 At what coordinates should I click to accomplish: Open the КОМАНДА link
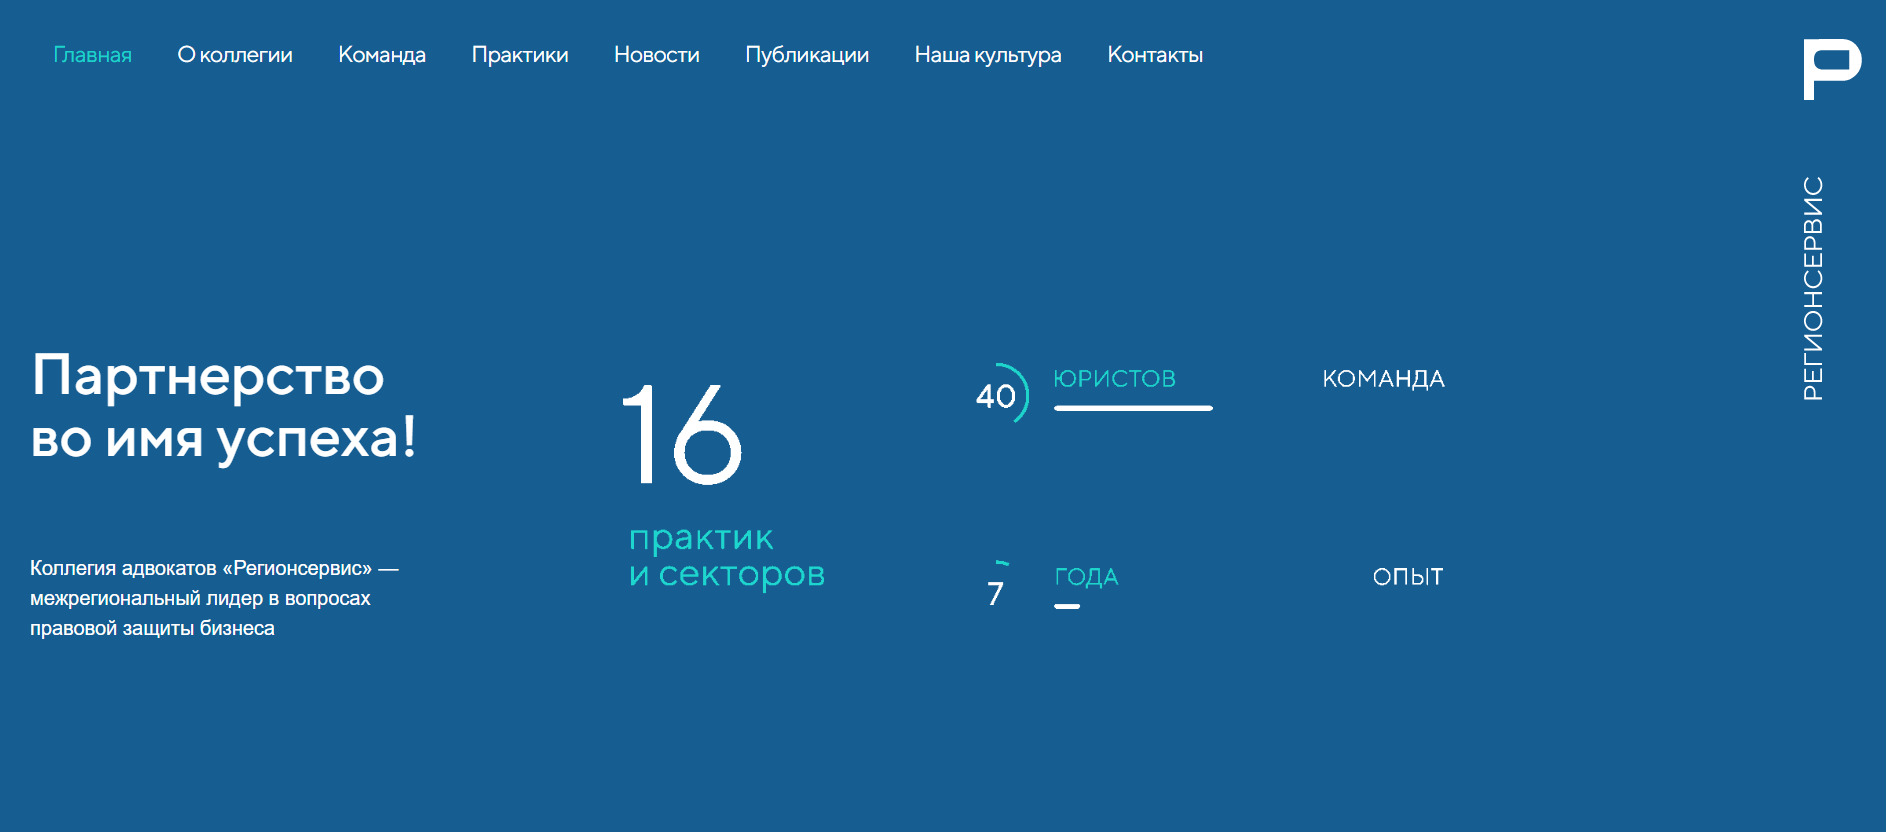[1384, 379]
